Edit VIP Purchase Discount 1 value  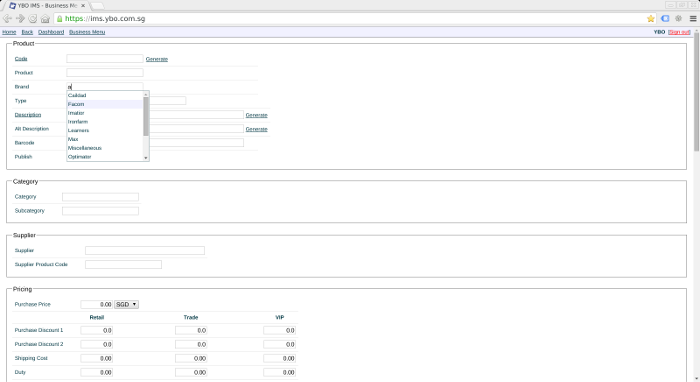(279, 330)
